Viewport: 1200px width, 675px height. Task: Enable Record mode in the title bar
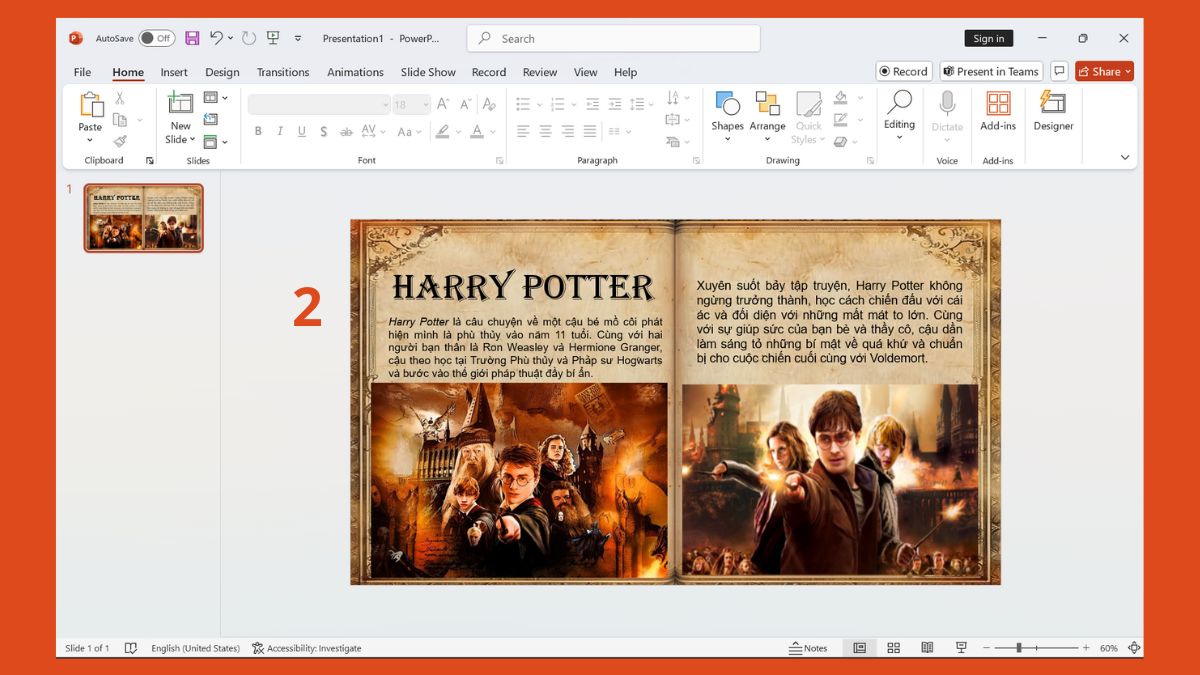click(902, 71)
